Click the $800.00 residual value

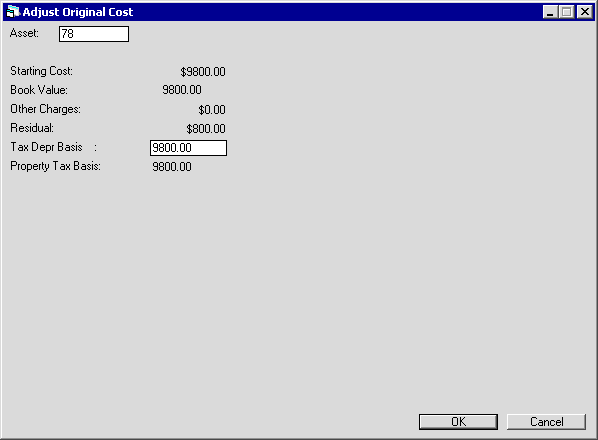coord(206,129)
